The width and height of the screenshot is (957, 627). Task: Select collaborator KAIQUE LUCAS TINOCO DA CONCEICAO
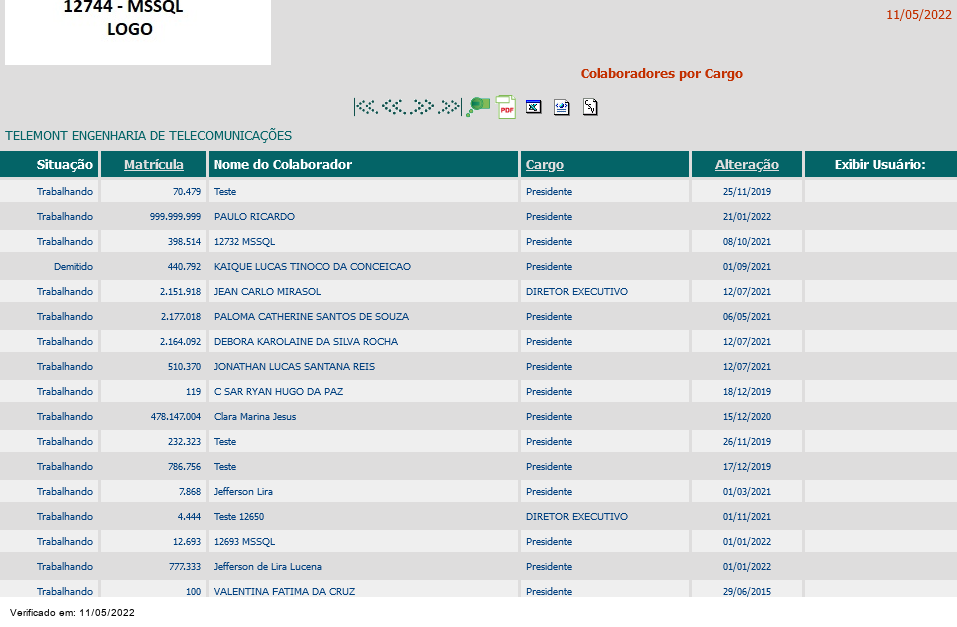(312, 267)
